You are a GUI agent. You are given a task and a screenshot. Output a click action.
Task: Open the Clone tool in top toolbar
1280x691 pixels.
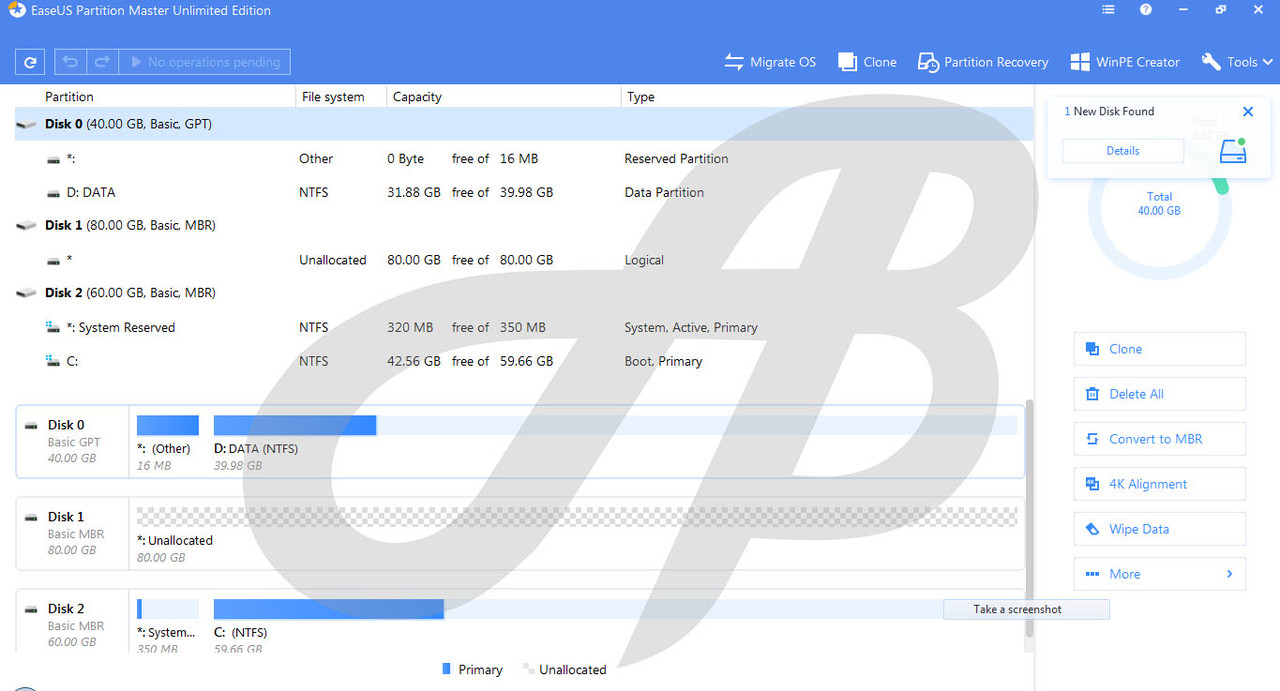pyautogui.click(x=867, y=62)
